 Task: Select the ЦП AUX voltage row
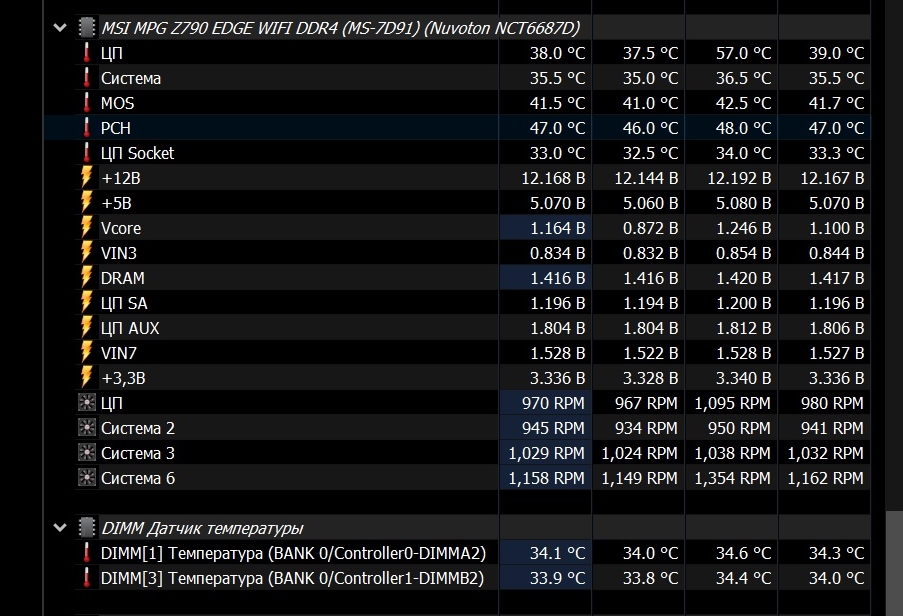[130, 328]
